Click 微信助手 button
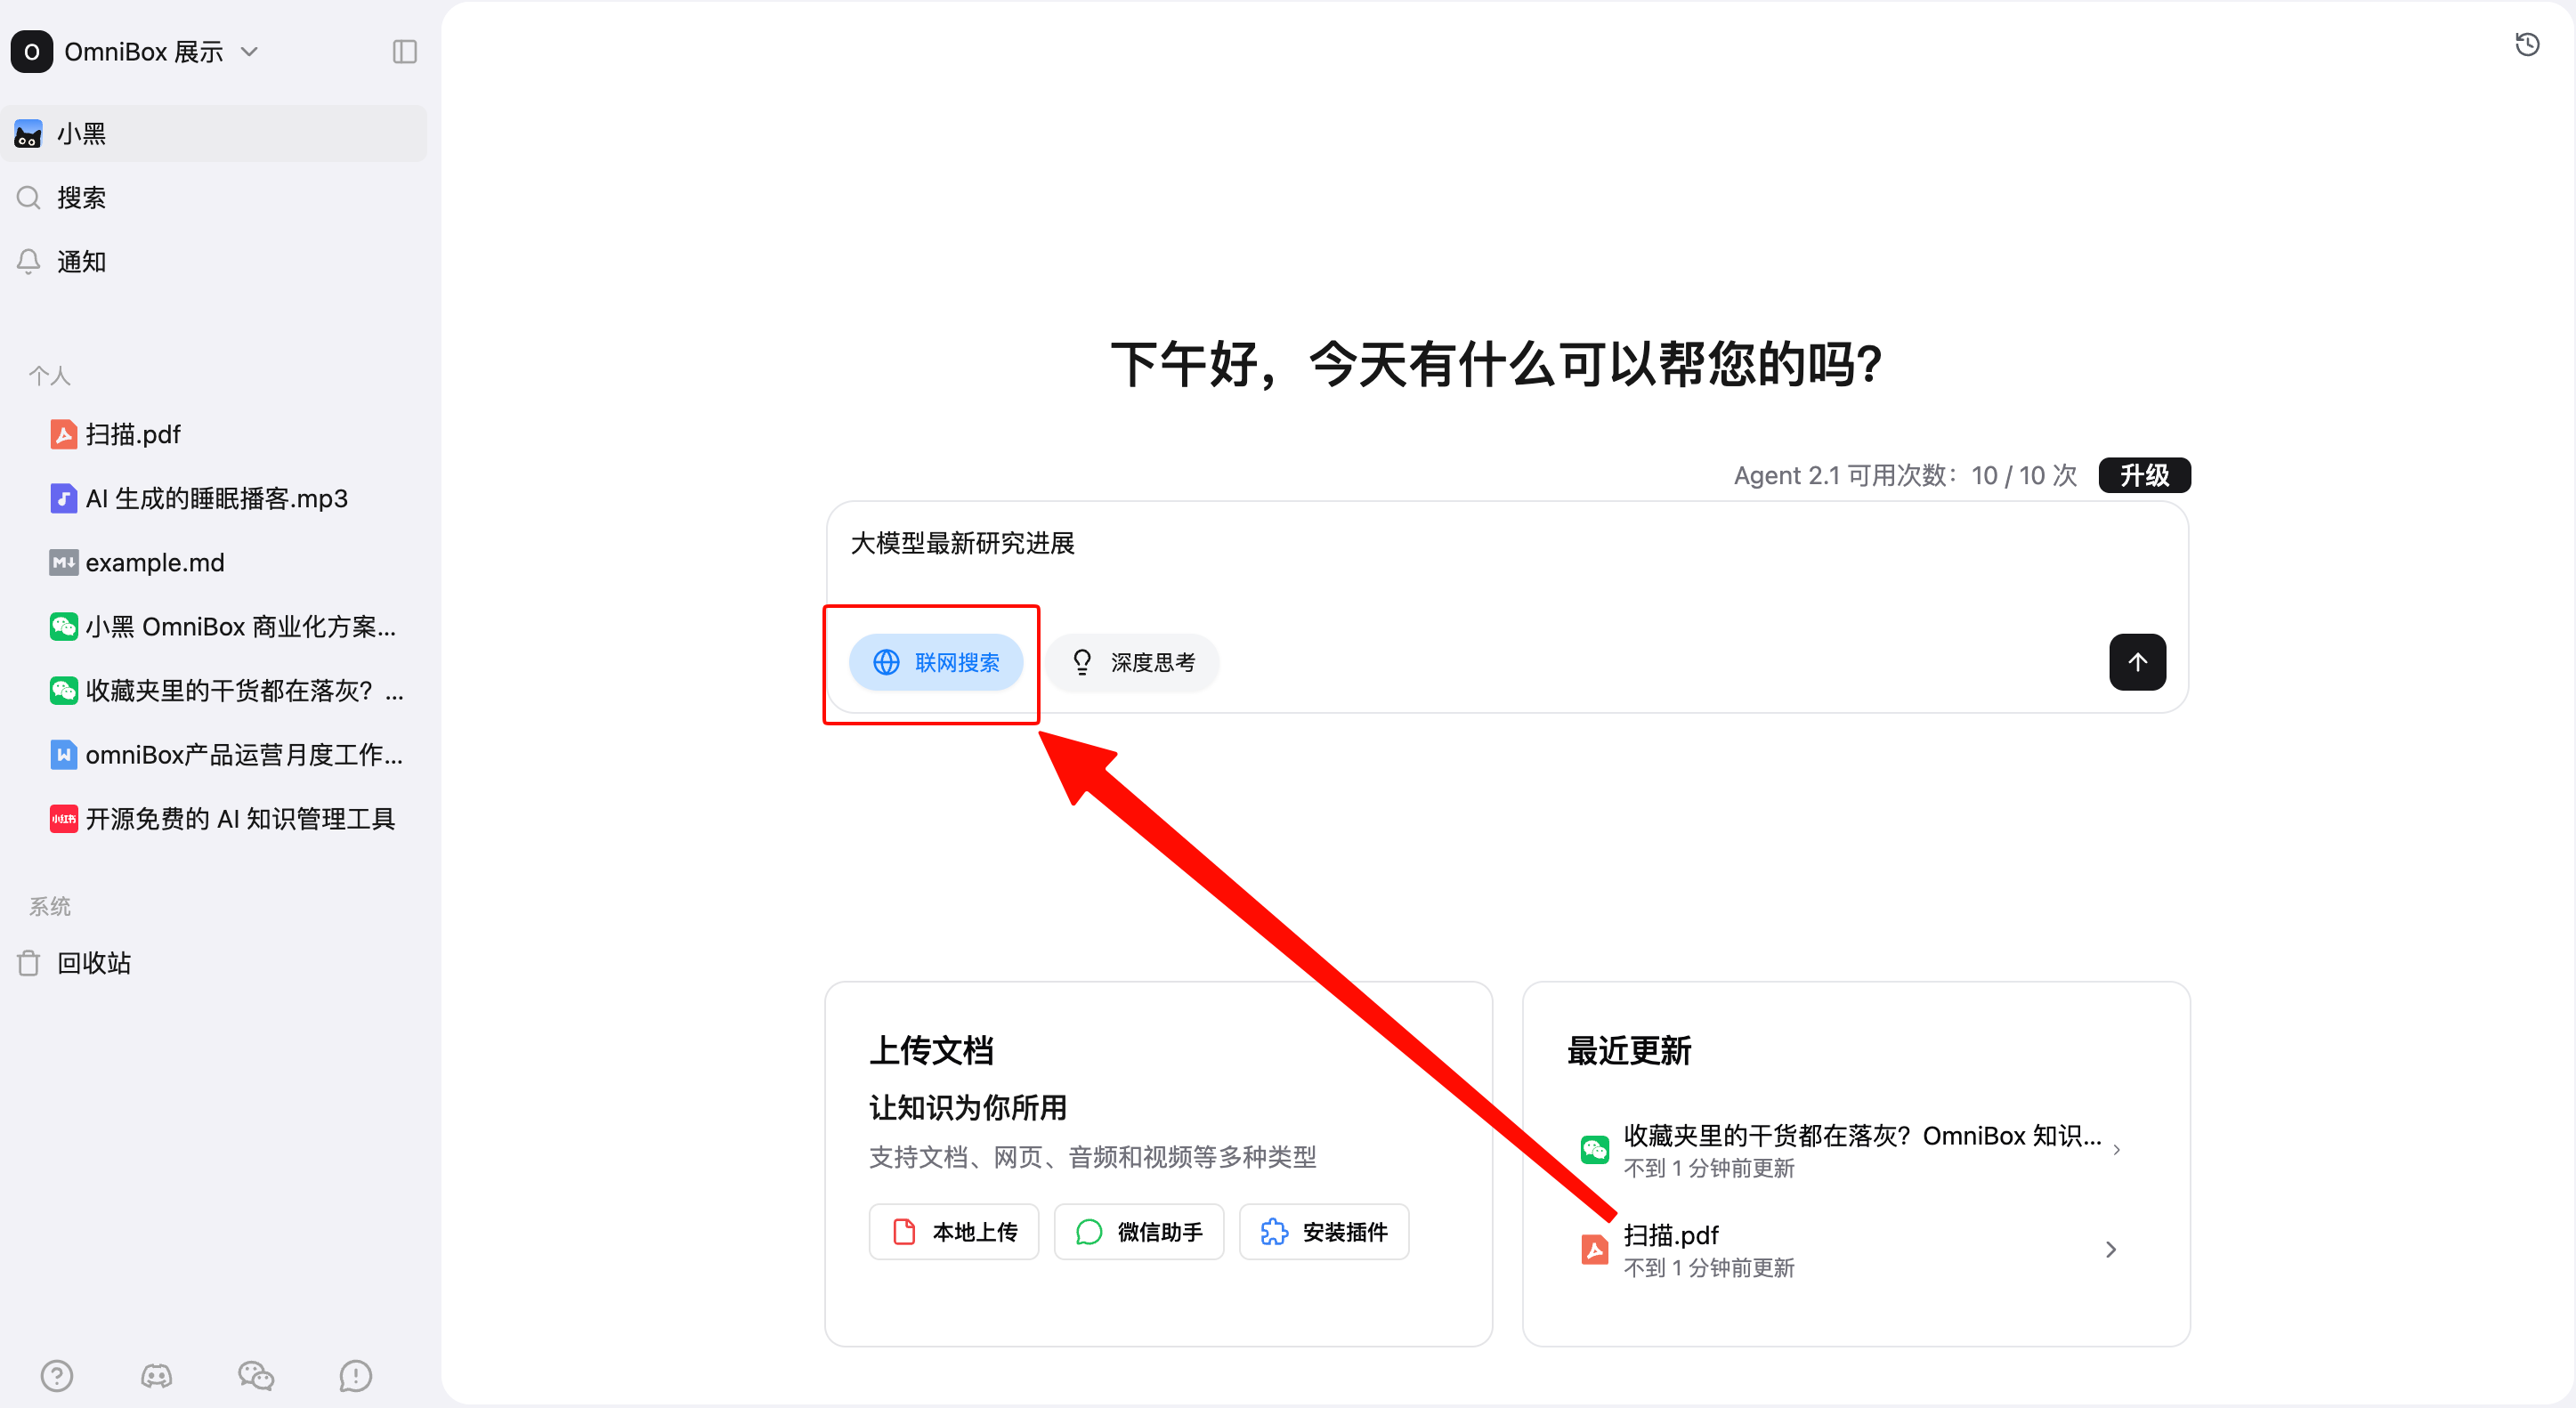Viewport: 2576px width, 1408px height. coord(1138,1231)
